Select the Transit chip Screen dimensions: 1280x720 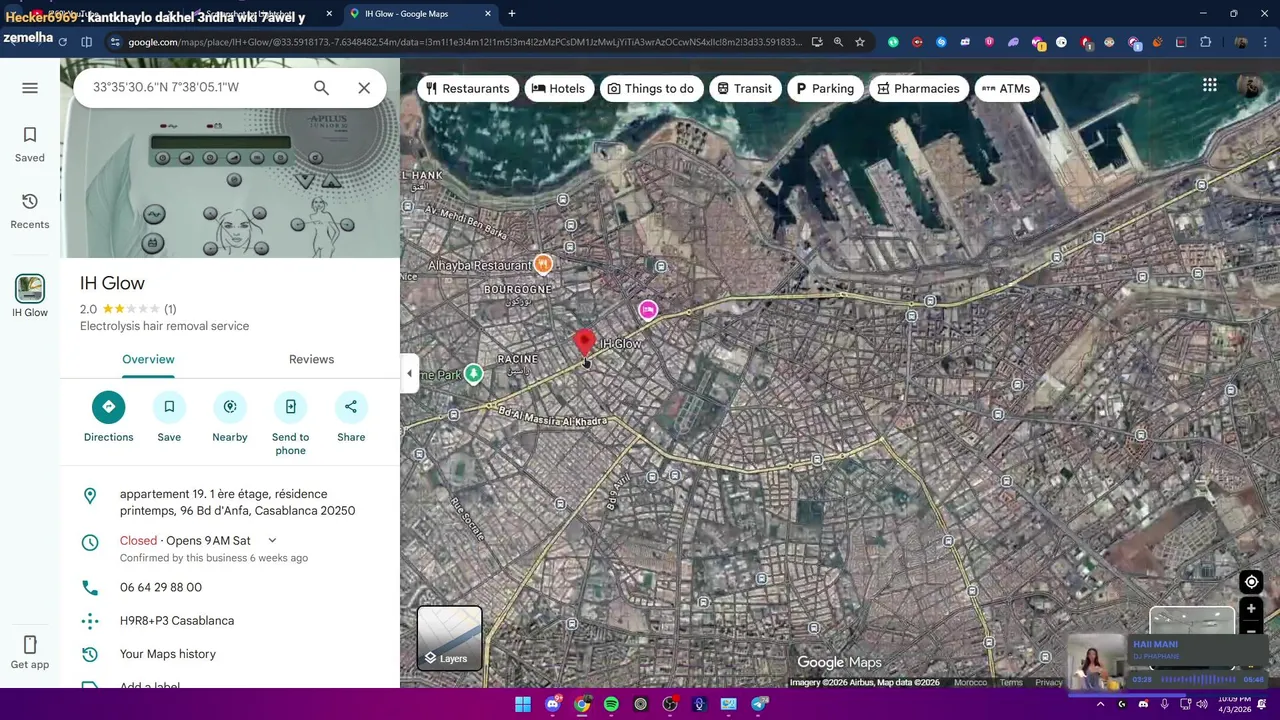(744, 88)
